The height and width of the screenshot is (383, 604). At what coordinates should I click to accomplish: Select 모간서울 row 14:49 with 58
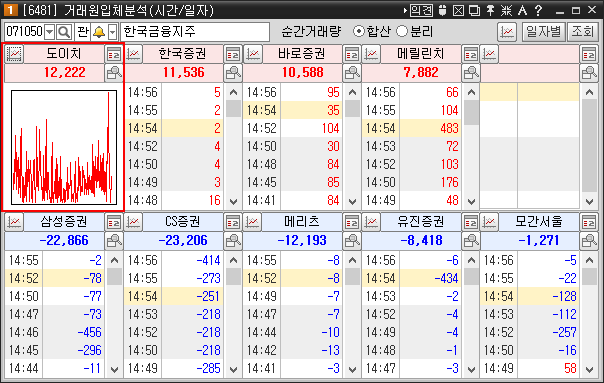point(530,368)
